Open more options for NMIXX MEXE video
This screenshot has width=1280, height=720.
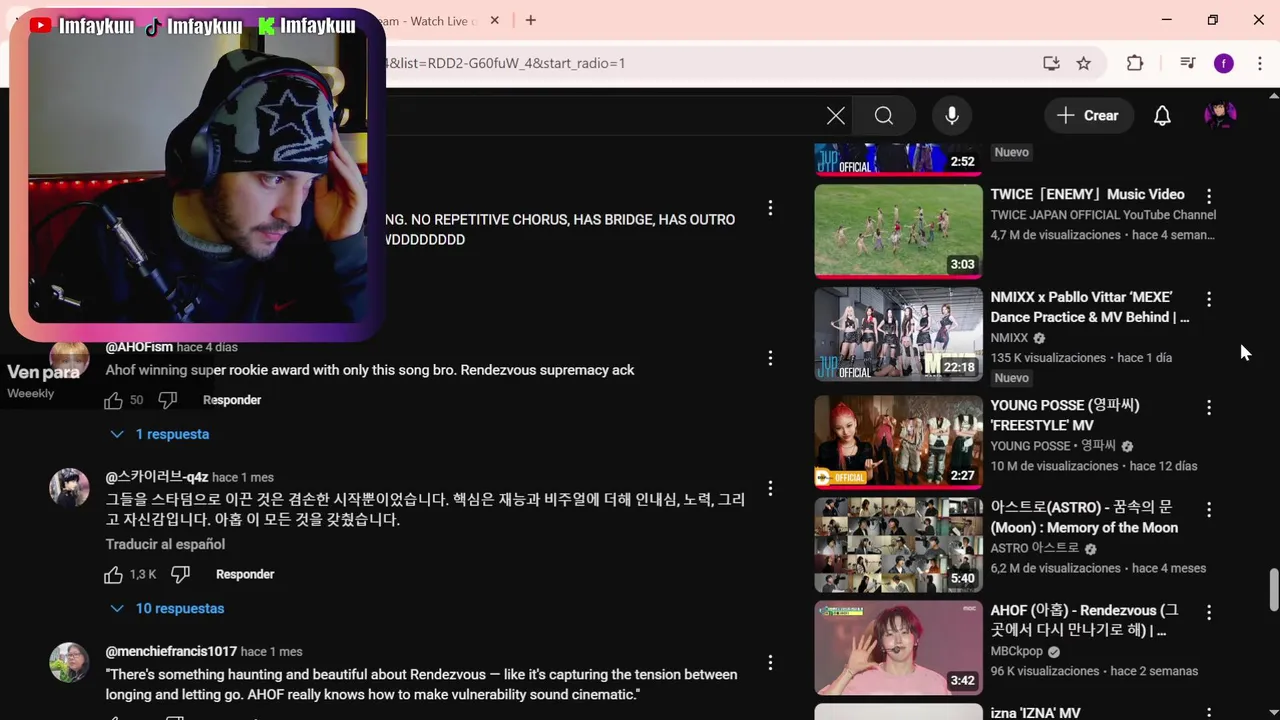click(x=1209, y=299)
